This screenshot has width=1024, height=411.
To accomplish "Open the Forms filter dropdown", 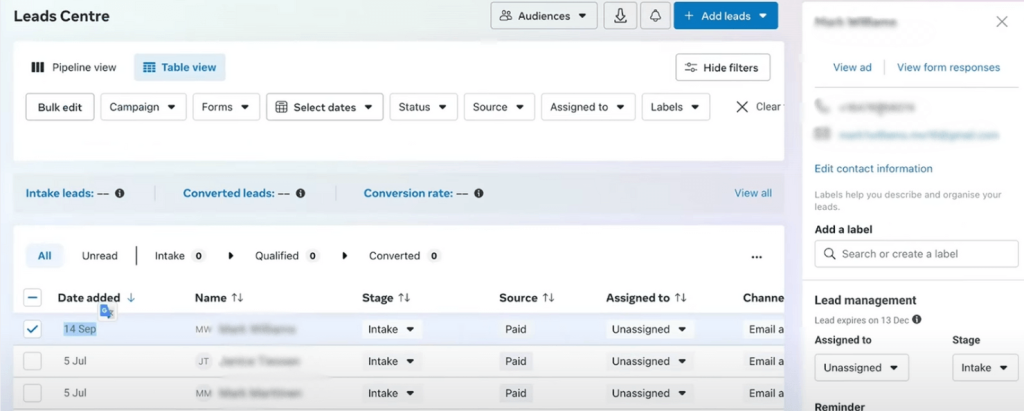I will [226, 107].
